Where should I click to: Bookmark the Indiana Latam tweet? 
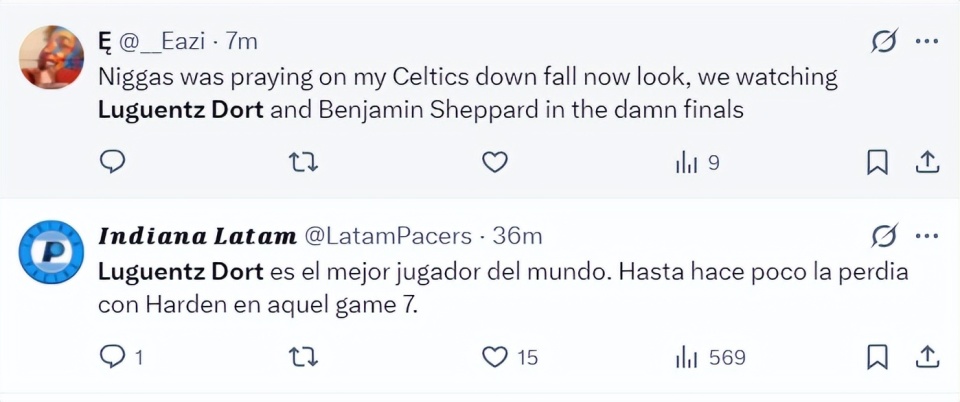pos(877,357)
